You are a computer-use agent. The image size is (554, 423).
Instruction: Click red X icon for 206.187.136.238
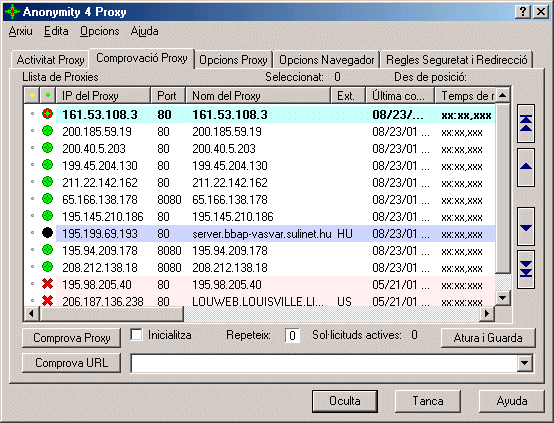(x=47, y=300)
